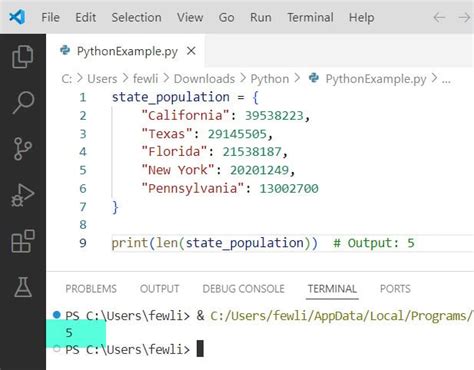The width and height of the screenshot is (474, 370).
Task: Click the closing brace on line 7
Action: coord(115,207)
